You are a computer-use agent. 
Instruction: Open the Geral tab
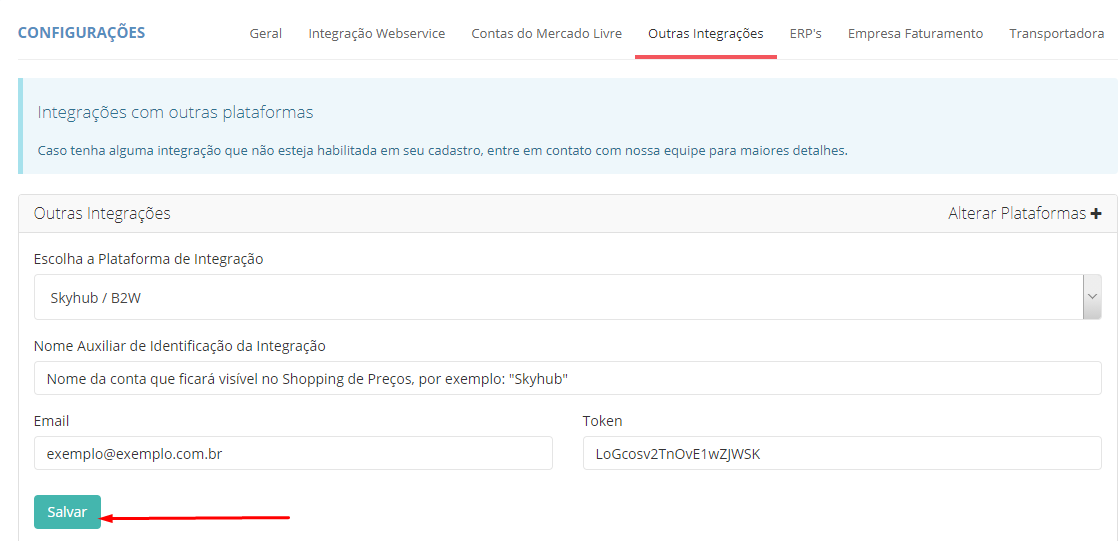click(265, 34)
